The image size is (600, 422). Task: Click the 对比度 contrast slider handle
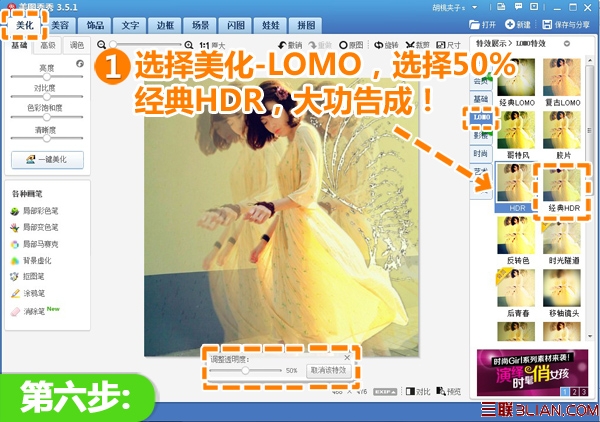click(47, 96)
